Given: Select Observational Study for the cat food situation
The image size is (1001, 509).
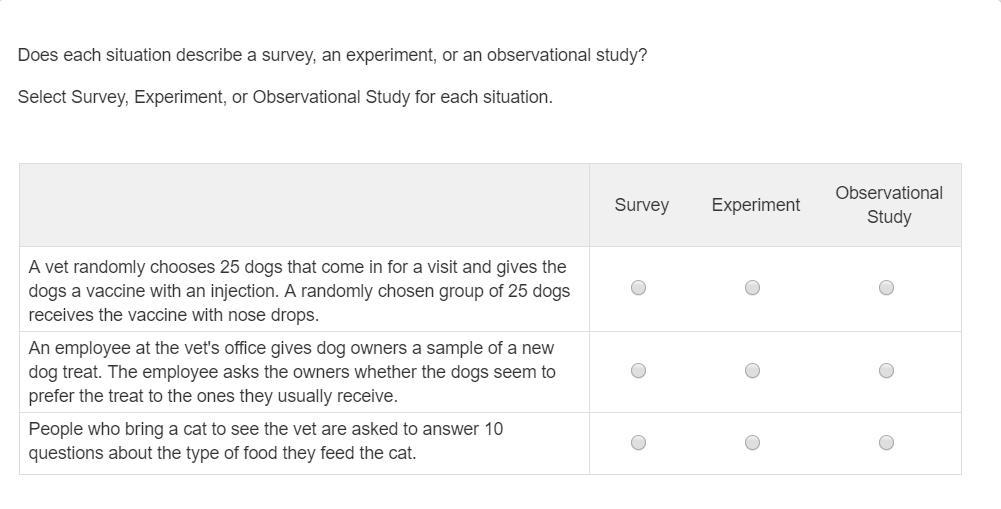Looking at the screenshot, I should point(886,443).
